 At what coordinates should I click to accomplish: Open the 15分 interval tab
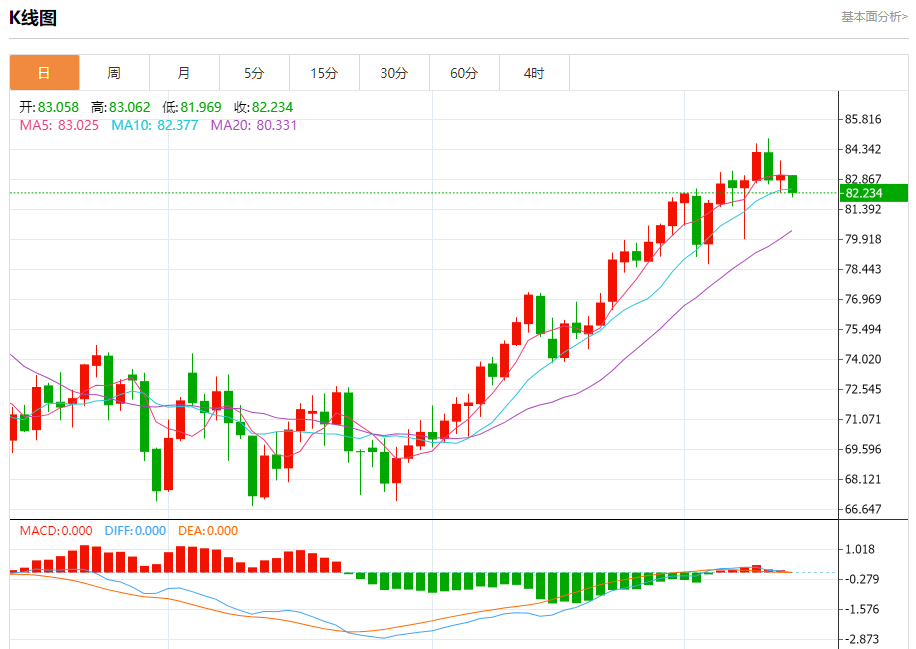[x=324, y=73]
